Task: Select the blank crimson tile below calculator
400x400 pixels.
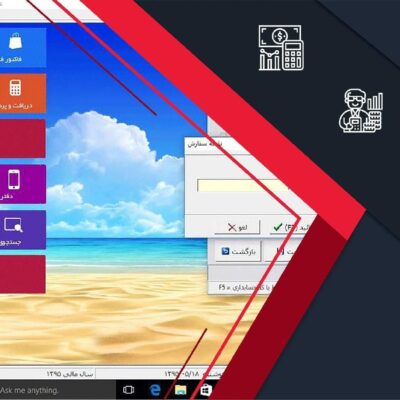Action: pos(23,139)
